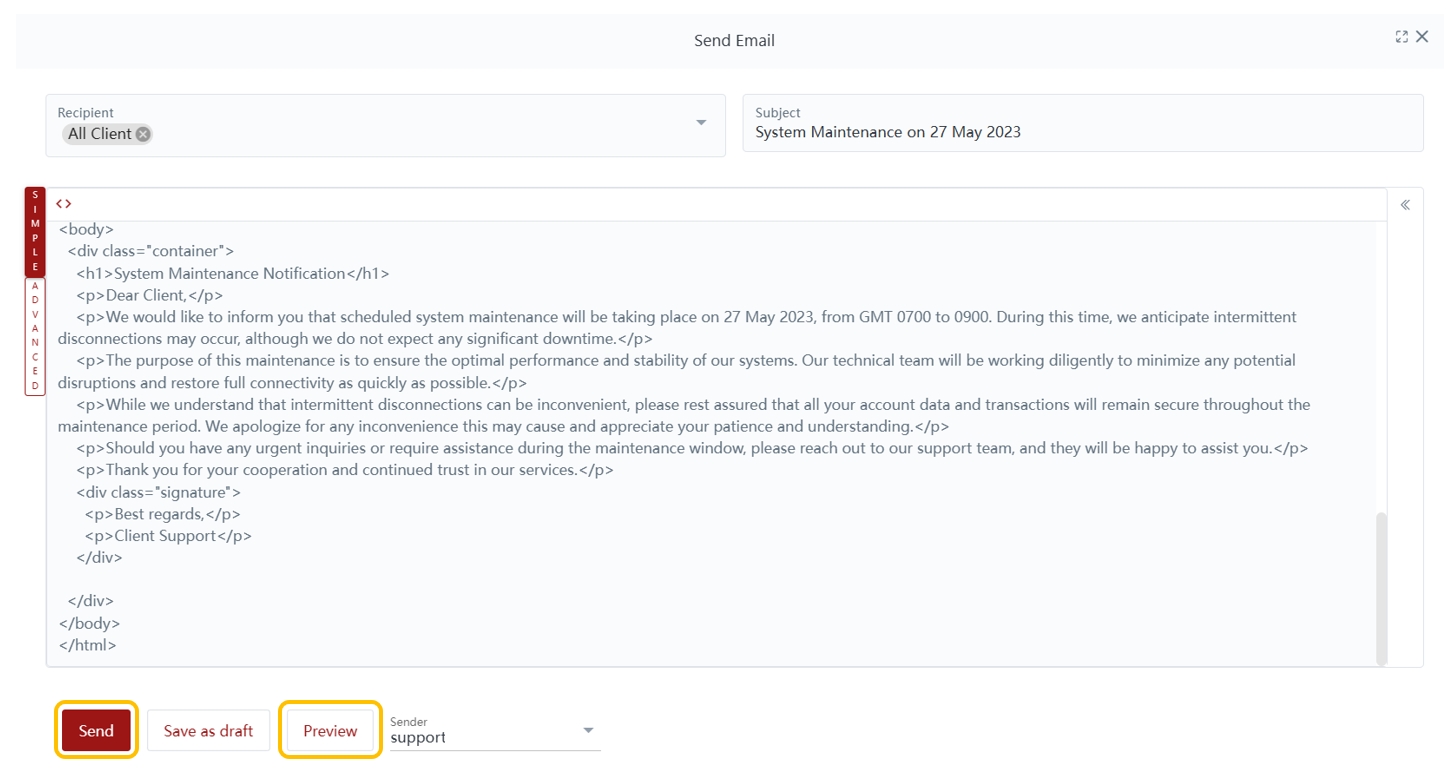
Task: Switch to the SIMPLE editor tab
Action: pos(35,232)
